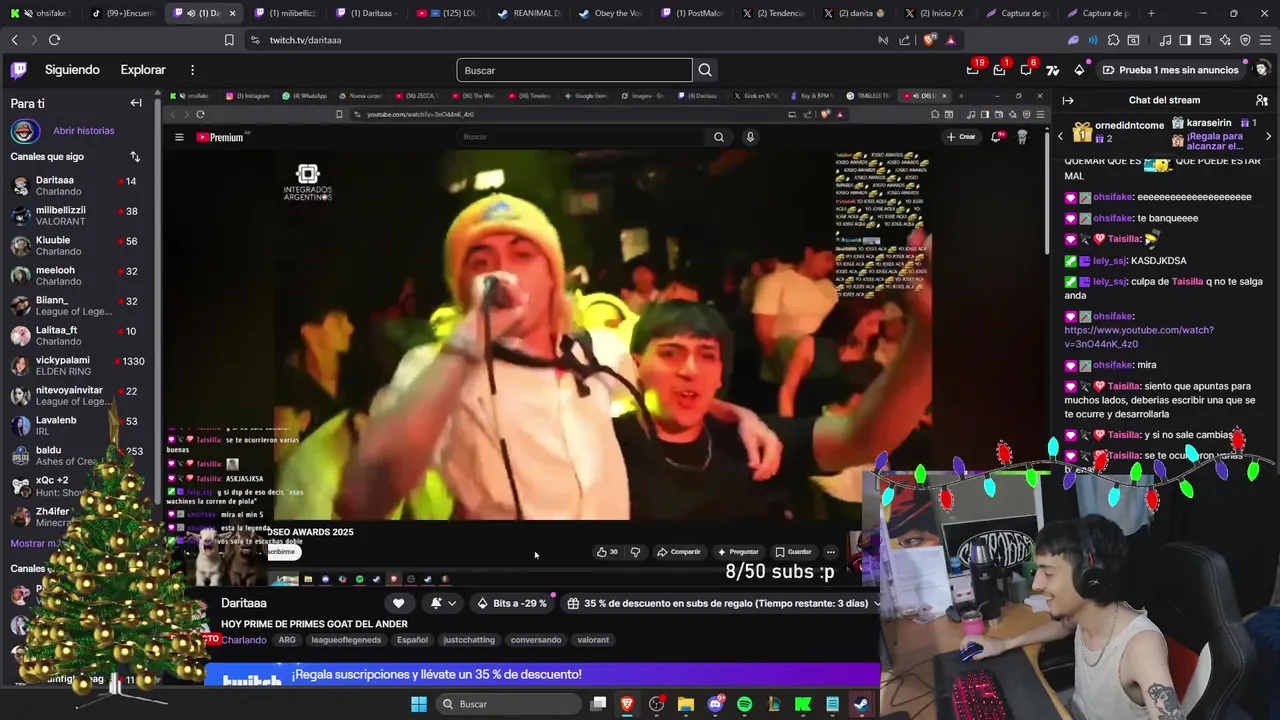The image size is (1280, 720).
Task: Switch to the Obey the Voi browser tab
Action: pos(610,13)
